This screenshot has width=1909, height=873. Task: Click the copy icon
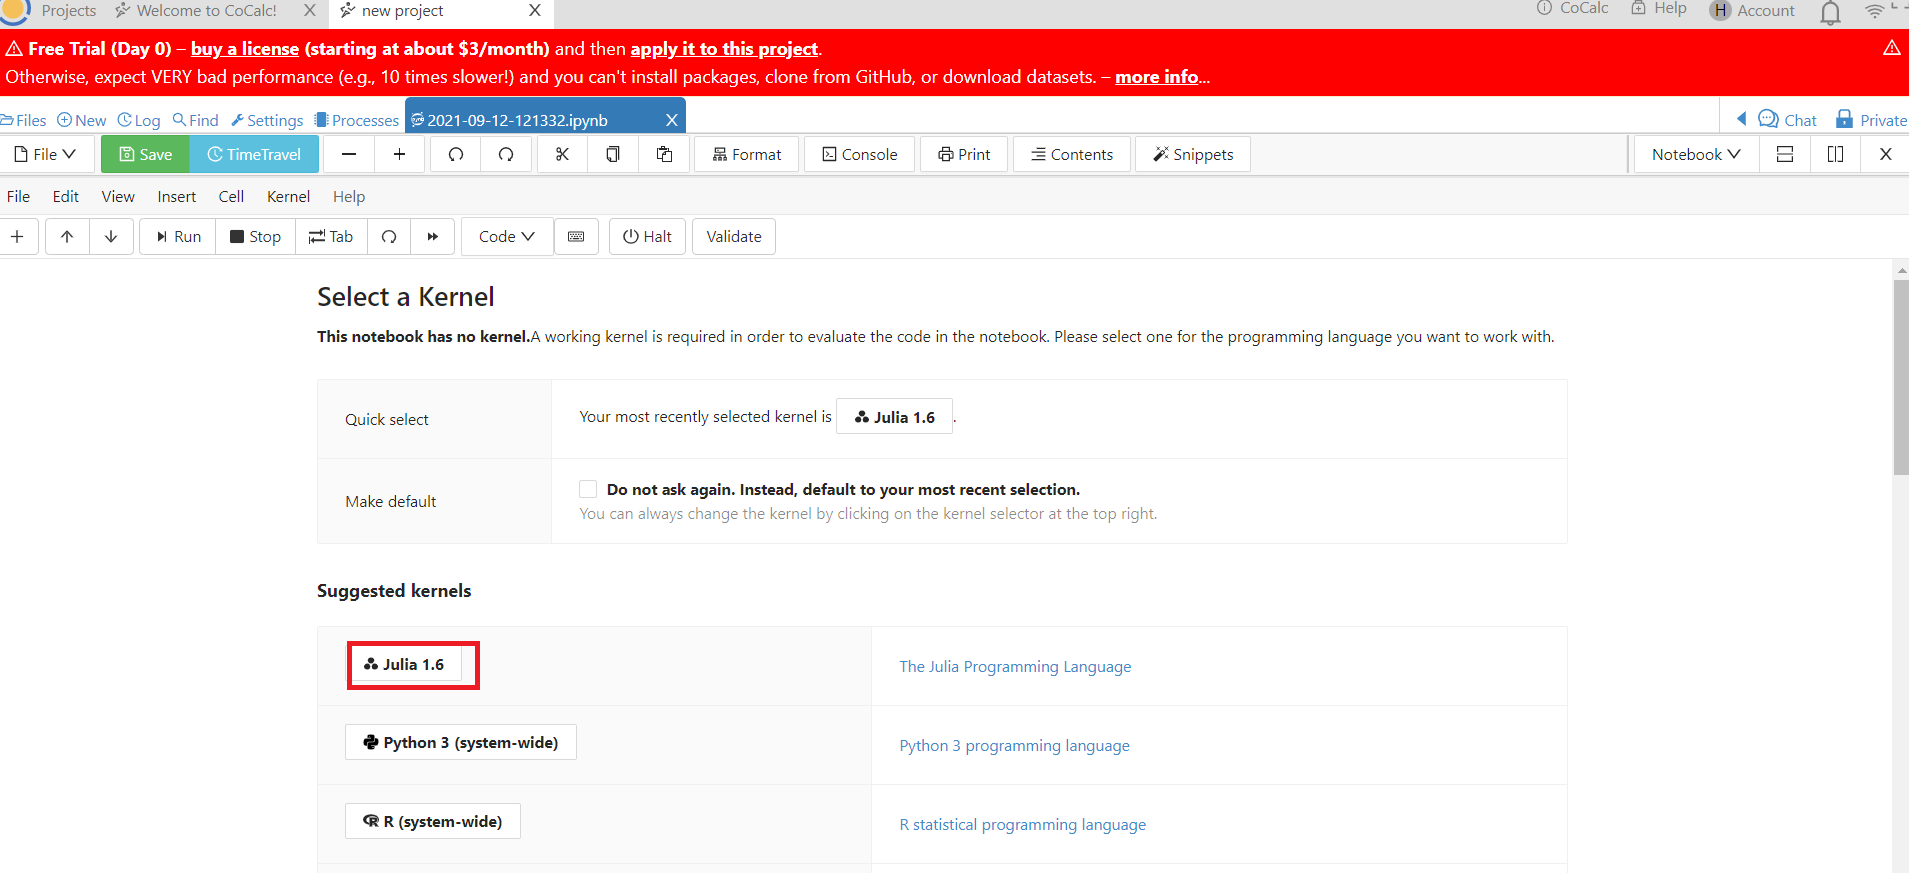click(x=613, y=154)
